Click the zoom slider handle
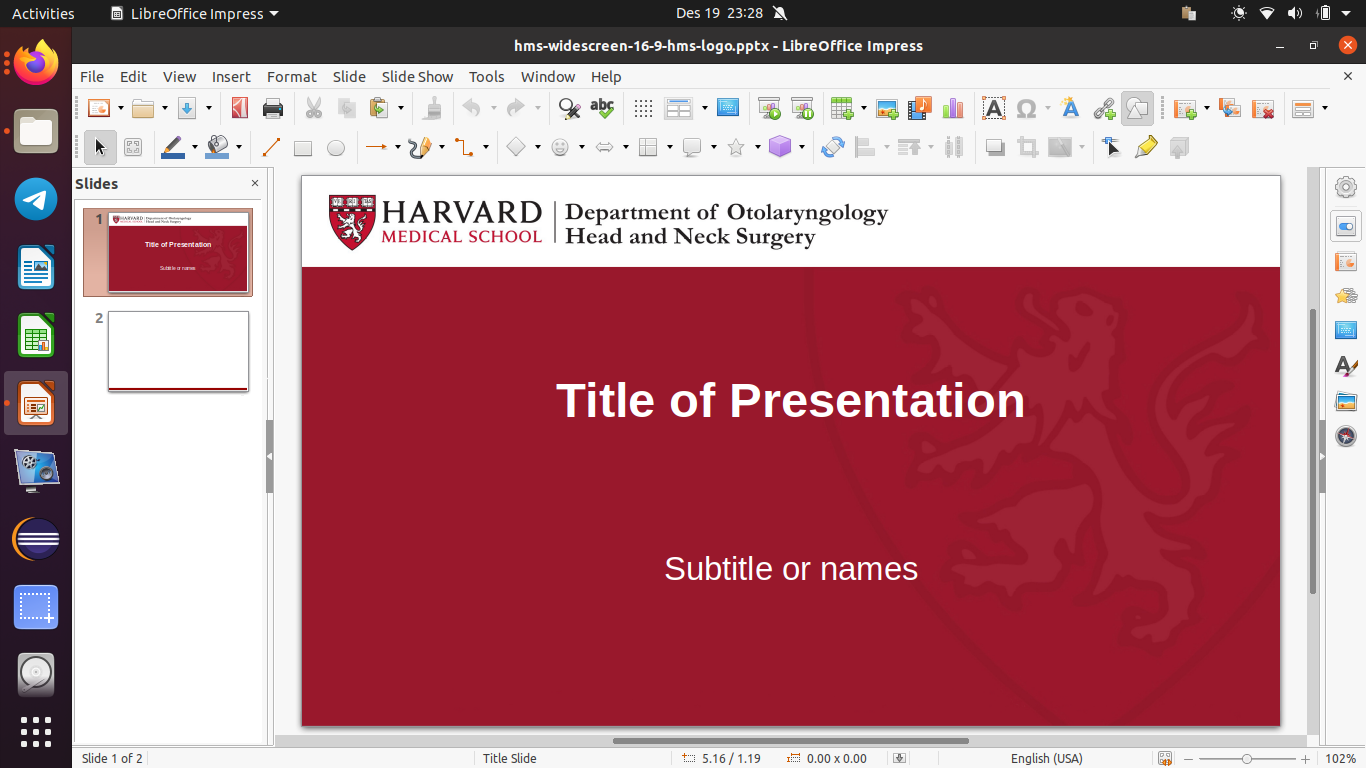This screenshot has height=768, width=1366. tap(1247, 758)
